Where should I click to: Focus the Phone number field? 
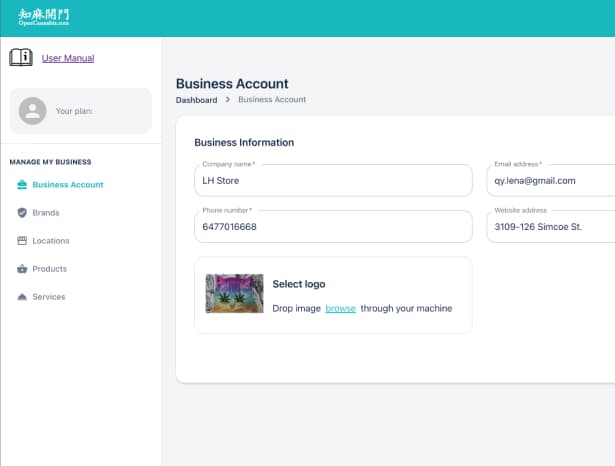click(333, 227)
